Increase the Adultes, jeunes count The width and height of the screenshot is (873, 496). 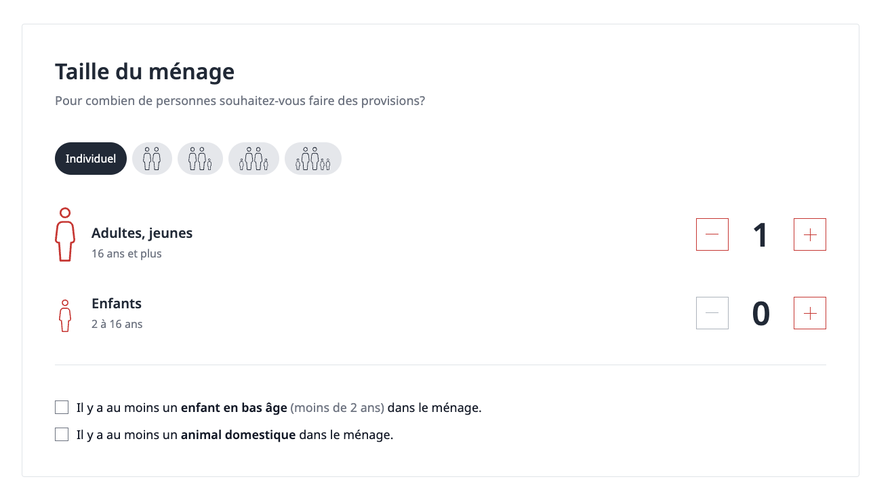pos(810,235)
